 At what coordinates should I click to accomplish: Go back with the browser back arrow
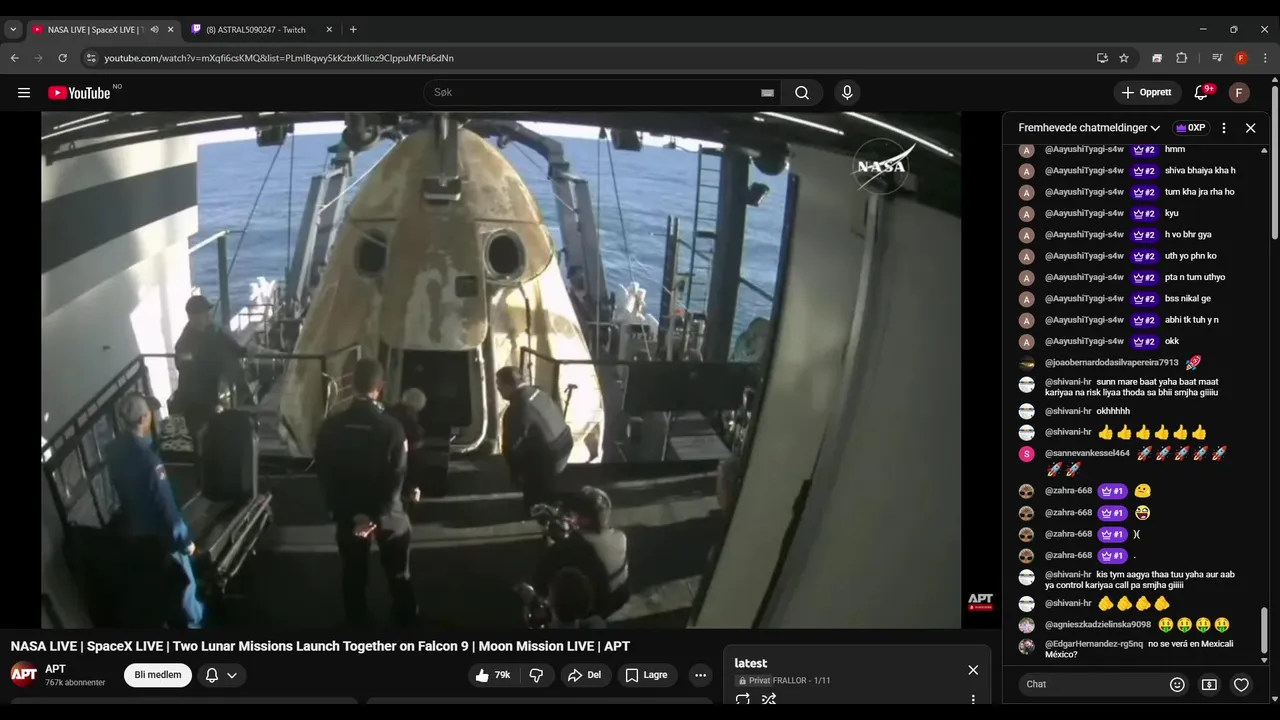point(15,58)
